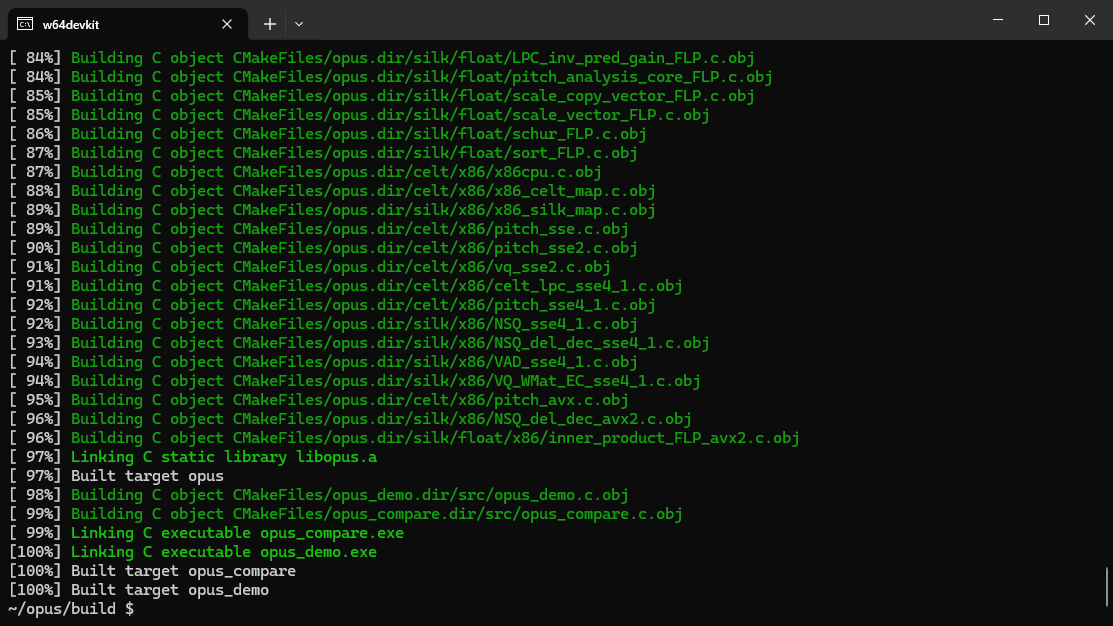
Task: Click the VAD_sse4_1.c.obj line
Action: coord(323,362)
